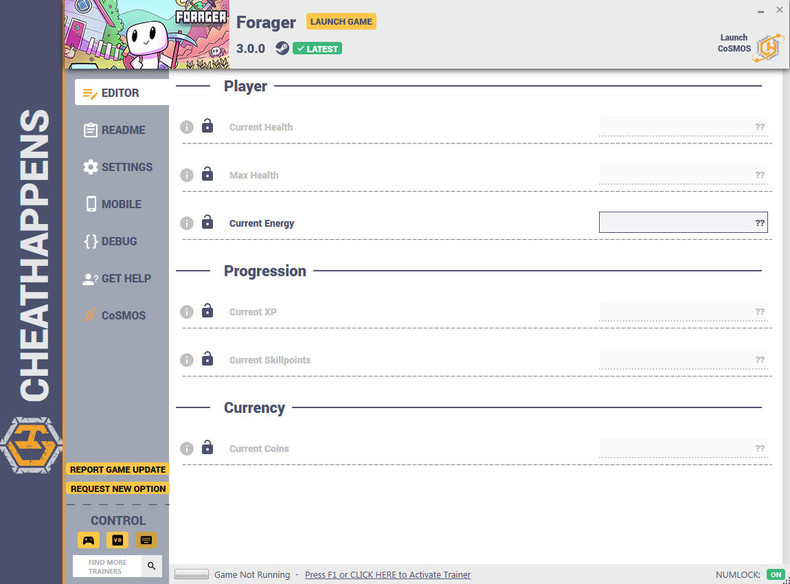Click the Steam platform icon

pyautogui.click(x=282, y=48)
